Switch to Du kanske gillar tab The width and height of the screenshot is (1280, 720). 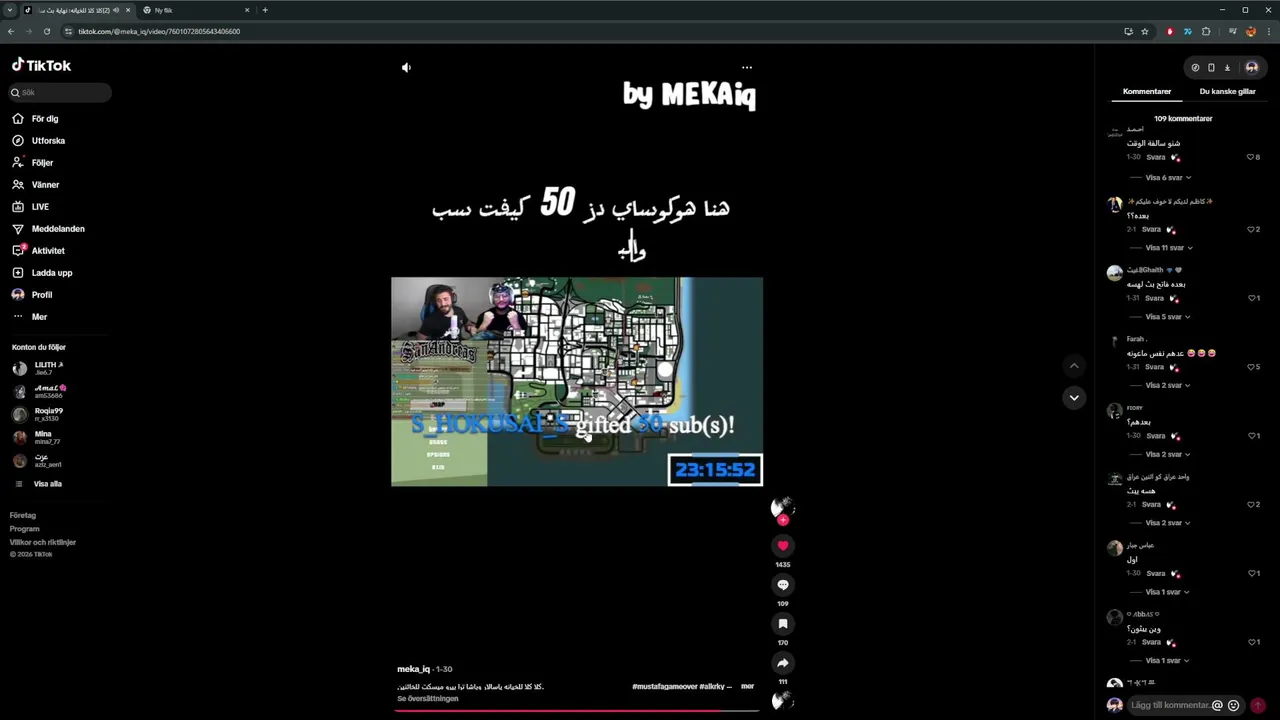[1227, 91]
